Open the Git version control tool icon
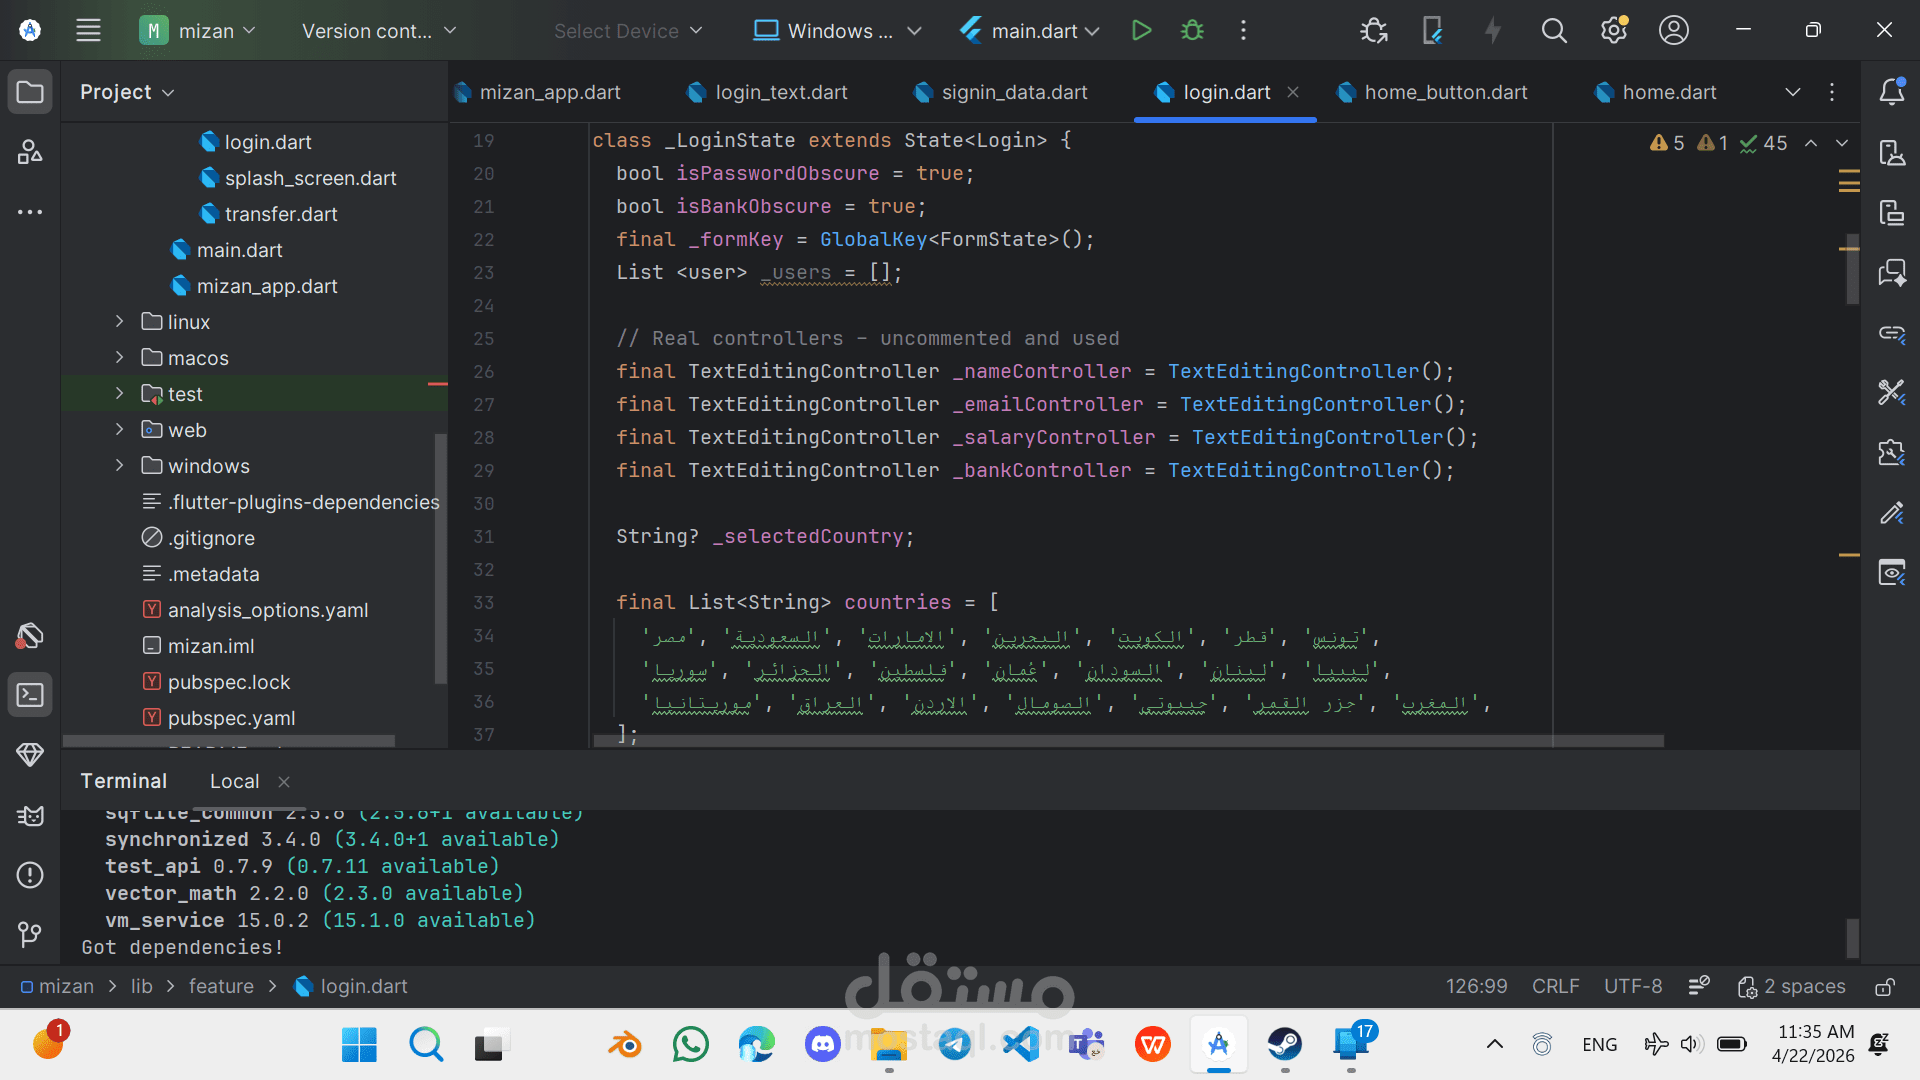 pos(30,935)
